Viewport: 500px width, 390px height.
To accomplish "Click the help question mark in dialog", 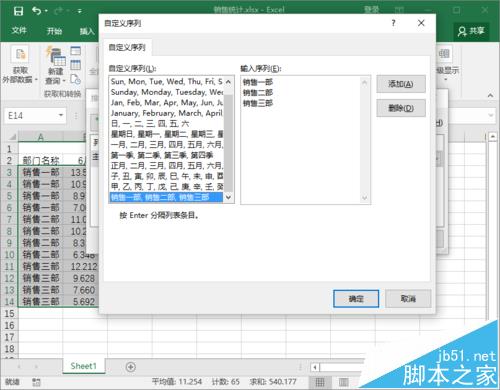I will pos(393,23).
